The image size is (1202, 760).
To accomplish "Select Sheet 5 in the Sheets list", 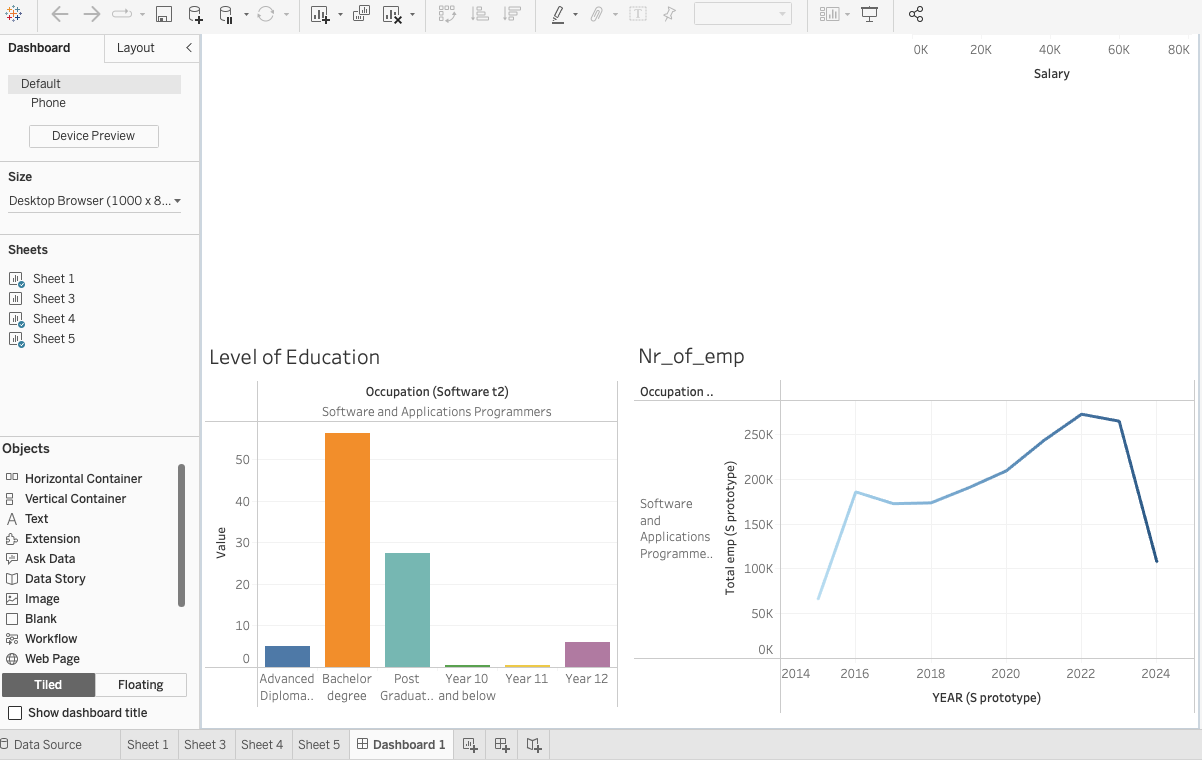I will (x=54, y=339).
